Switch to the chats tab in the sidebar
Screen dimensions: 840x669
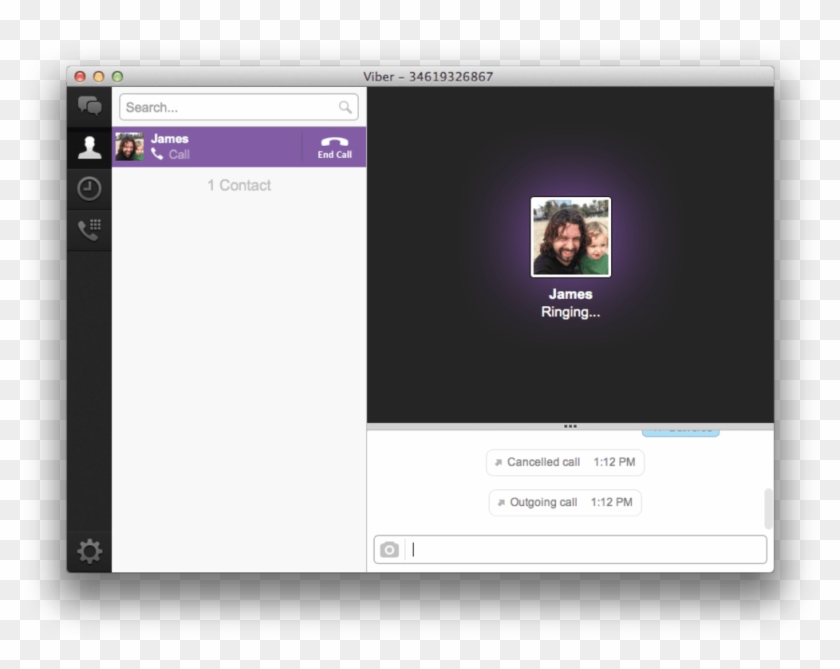(88, 104)
